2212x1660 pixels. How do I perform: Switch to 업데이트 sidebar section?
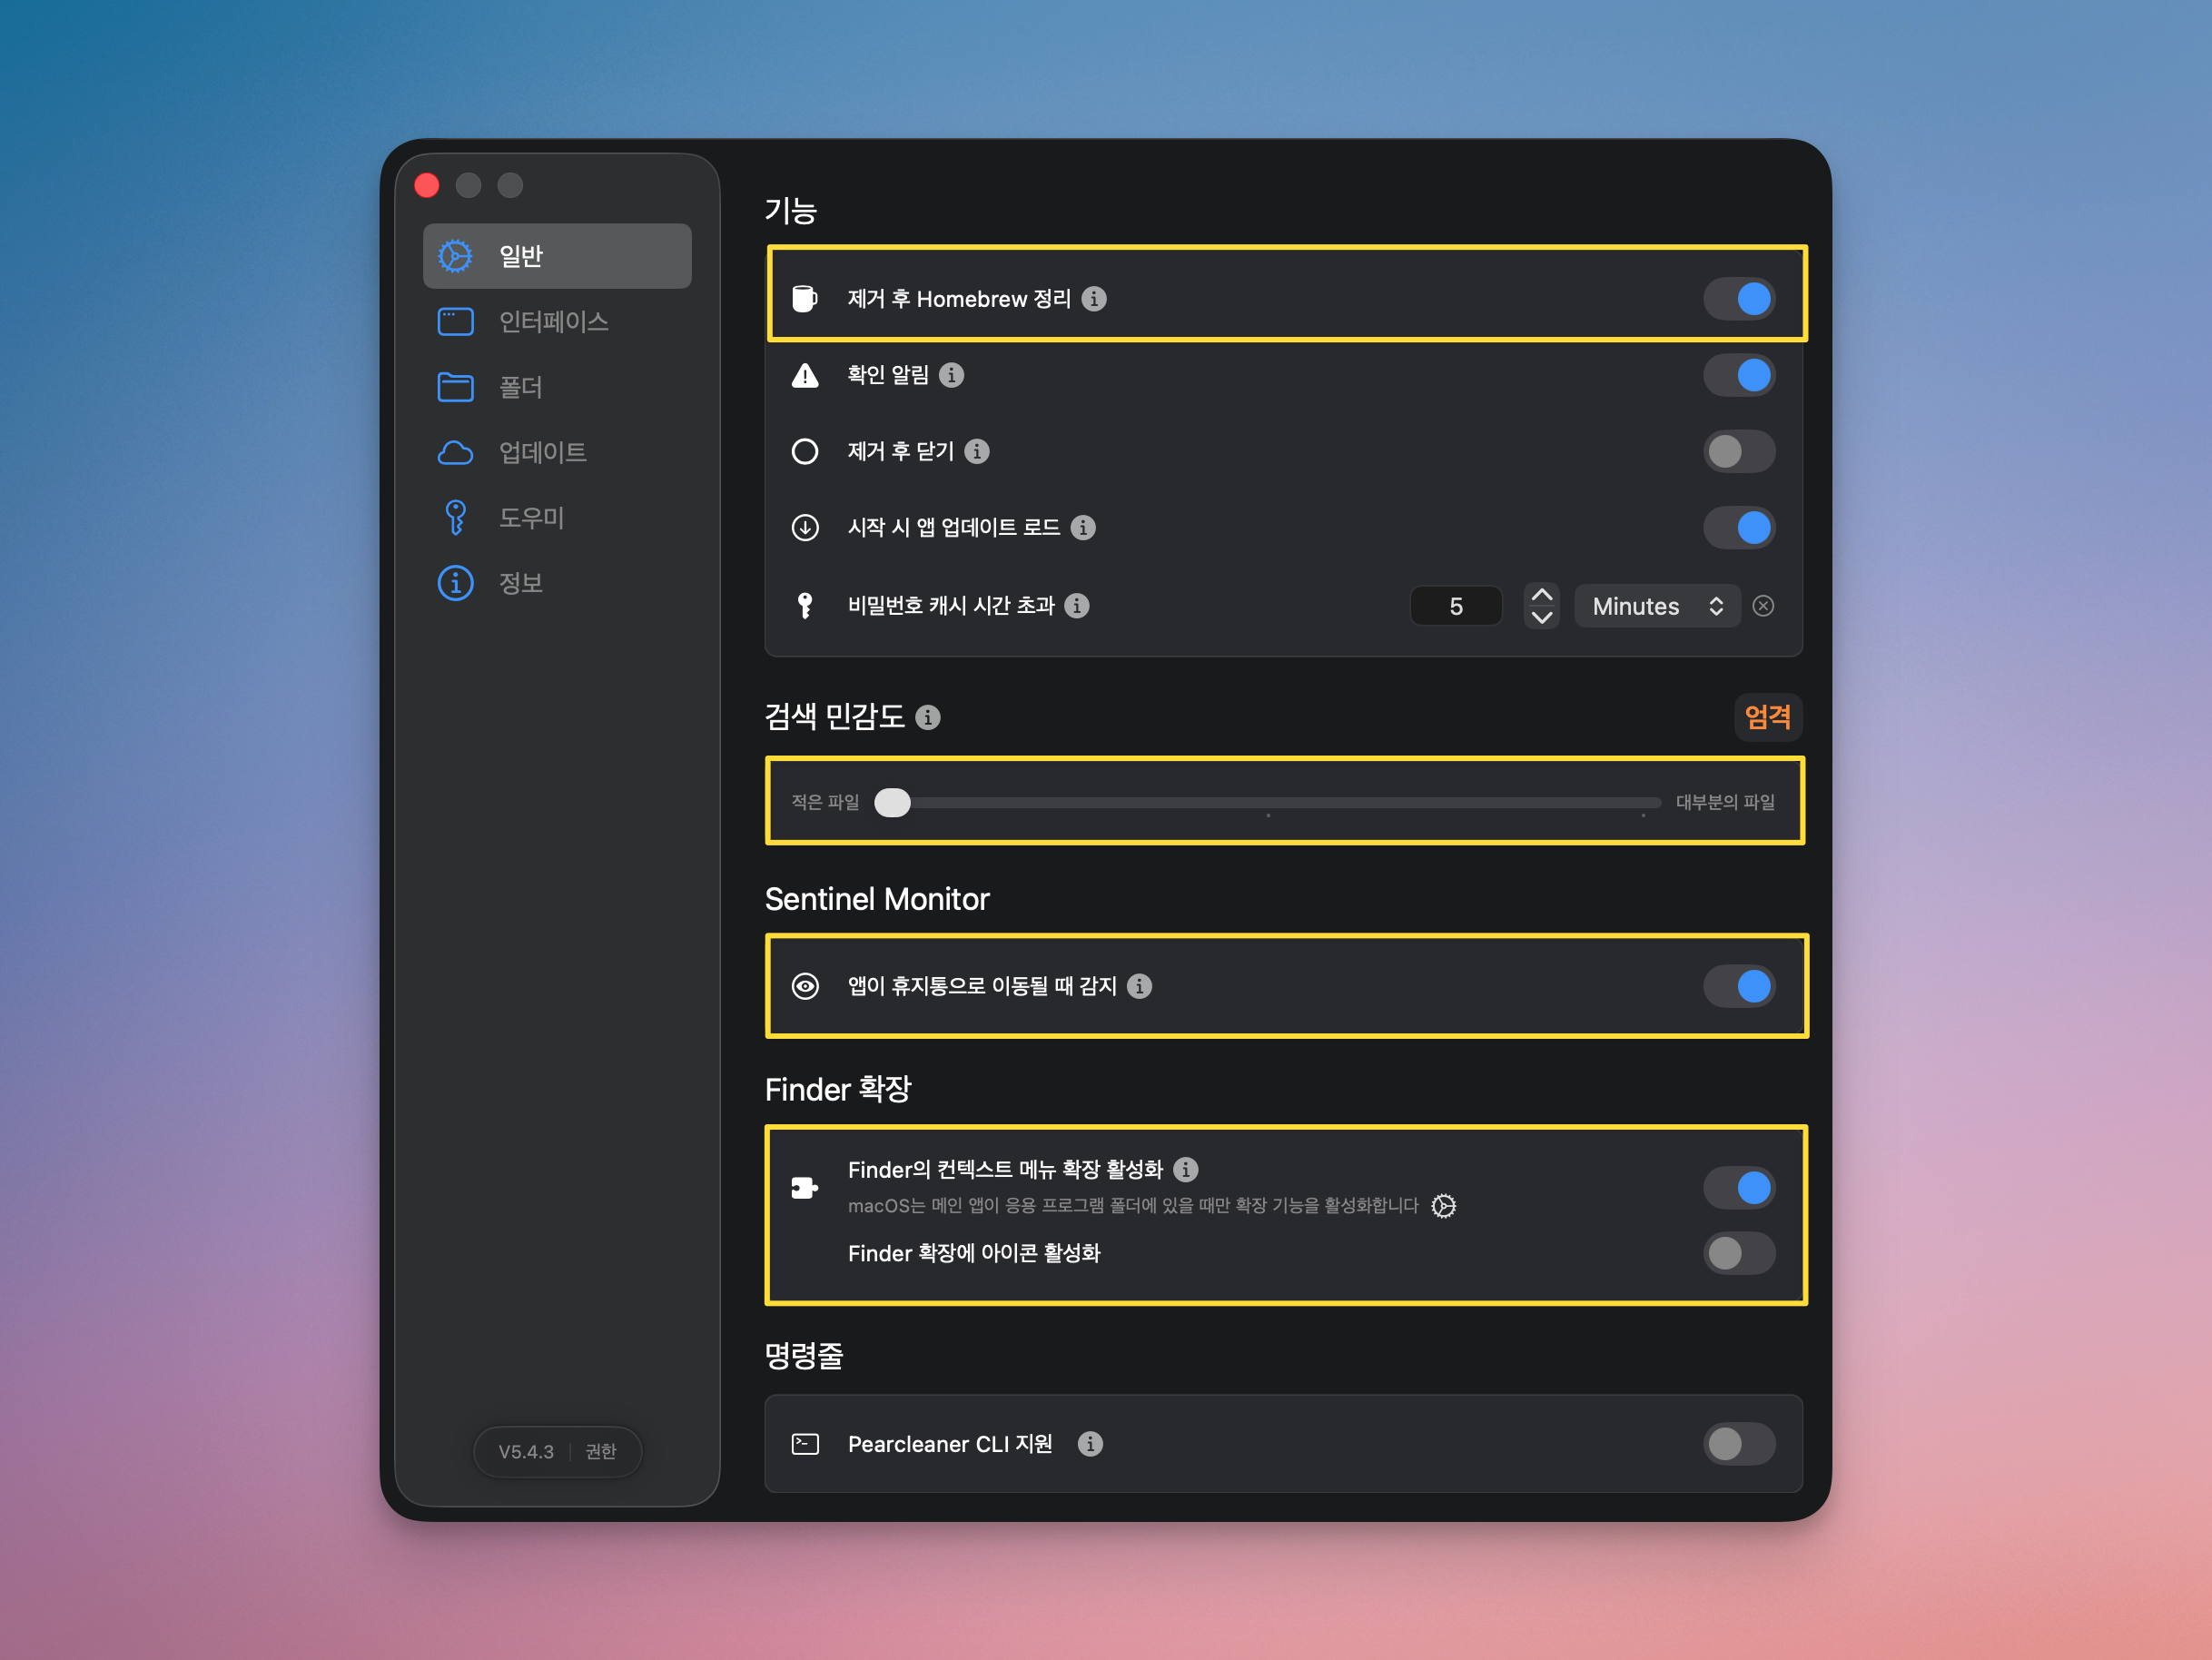tap(542, 453)
